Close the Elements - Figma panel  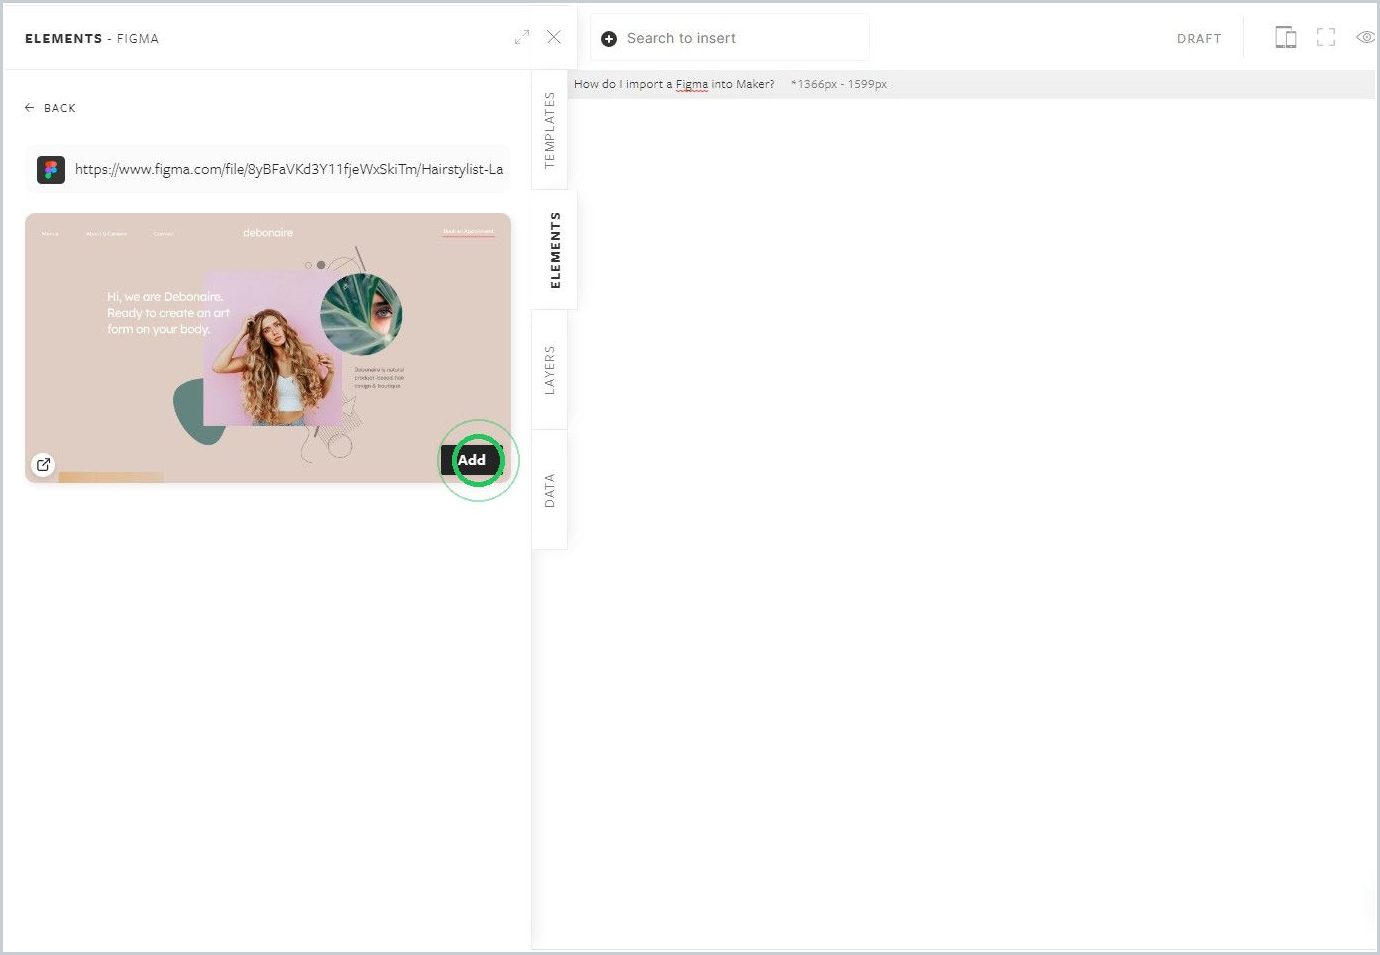(x=554, y=37)
